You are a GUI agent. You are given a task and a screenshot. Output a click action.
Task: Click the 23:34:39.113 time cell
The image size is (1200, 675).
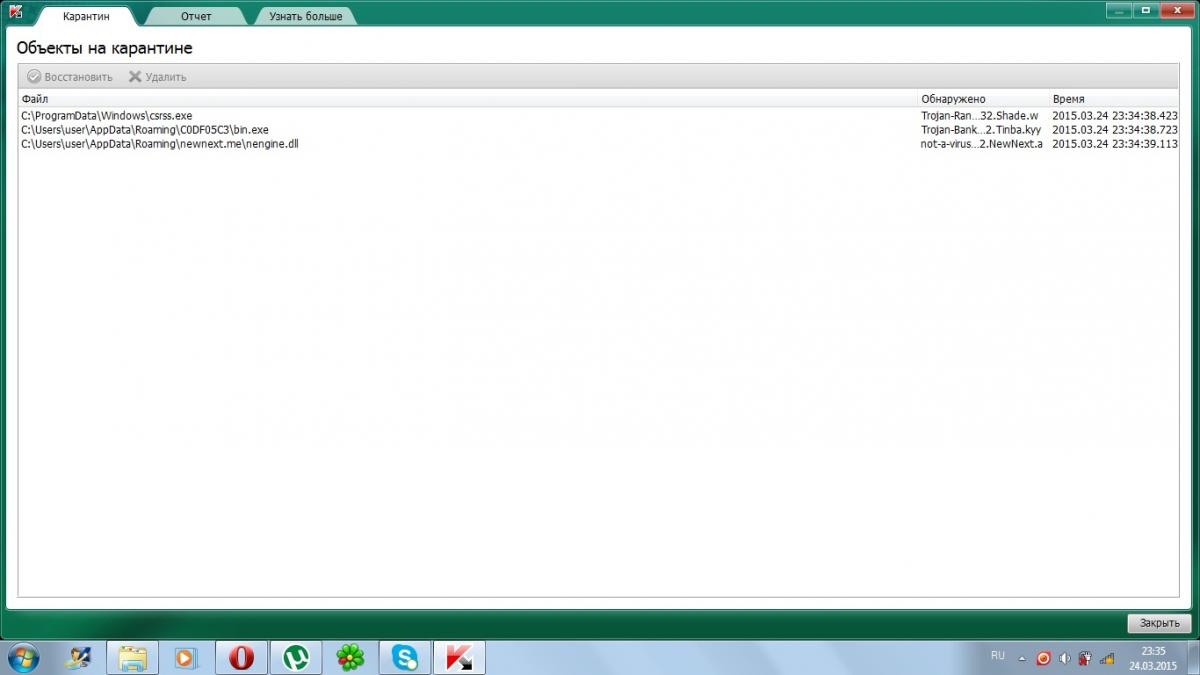coord(1115,144)
